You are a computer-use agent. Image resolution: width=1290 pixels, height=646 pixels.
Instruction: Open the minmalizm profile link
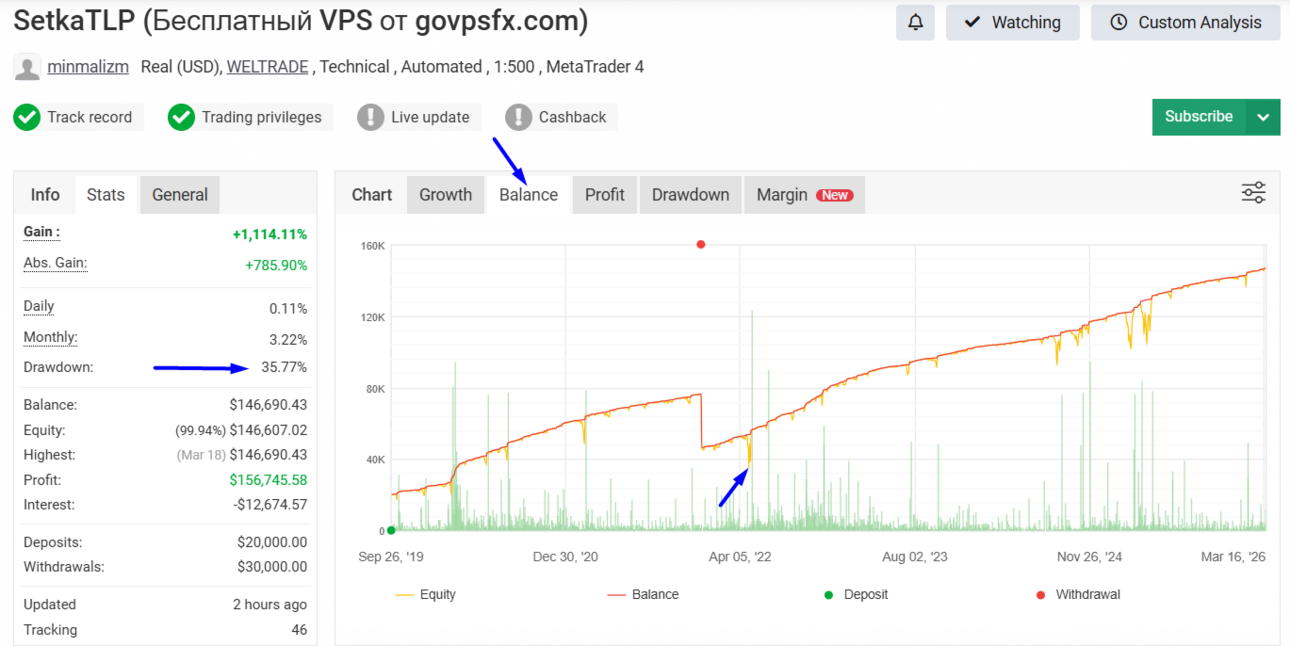point(88,67)
